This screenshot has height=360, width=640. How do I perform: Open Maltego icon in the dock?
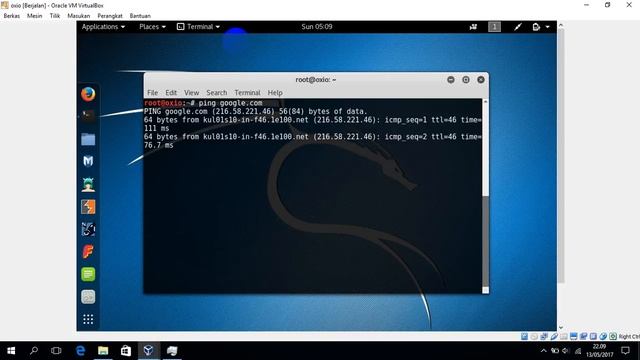pos(88,229)
